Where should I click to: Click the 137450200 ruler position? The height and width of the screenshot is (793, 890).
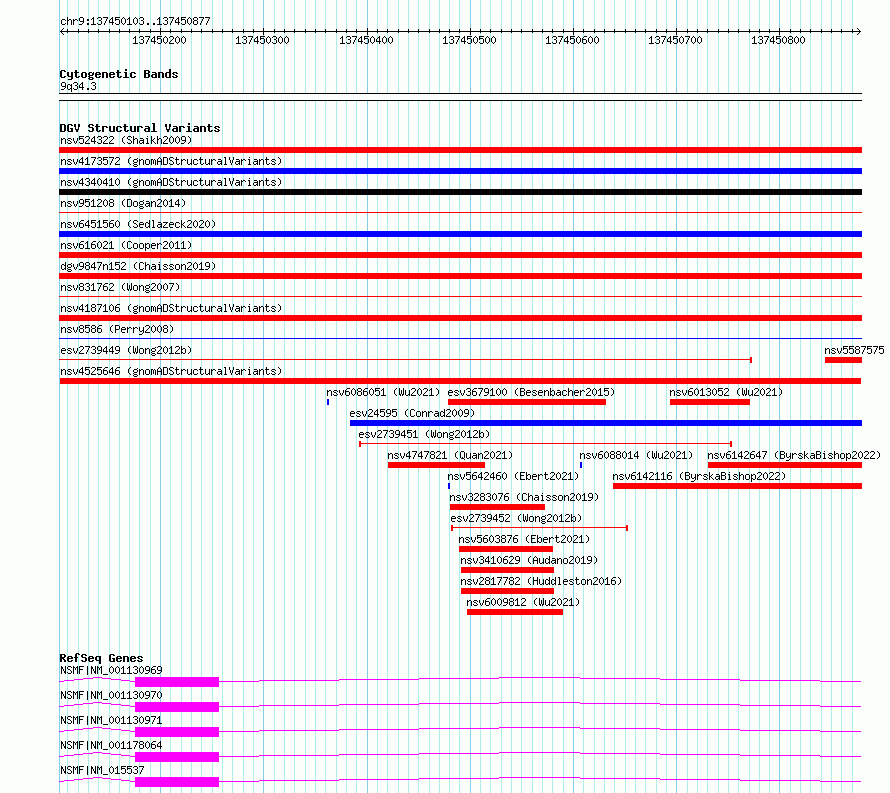point(159,40)
